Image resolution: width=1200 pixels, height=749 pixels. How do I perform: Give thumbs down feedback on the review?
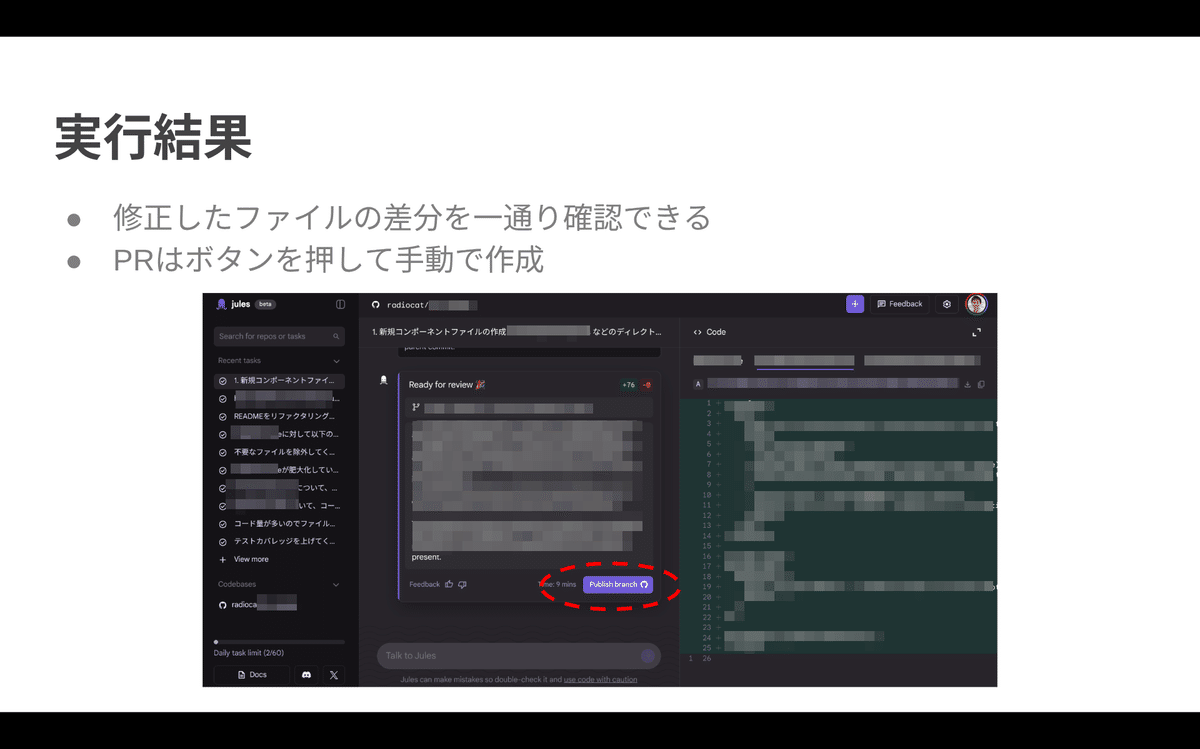coord(462,585)
